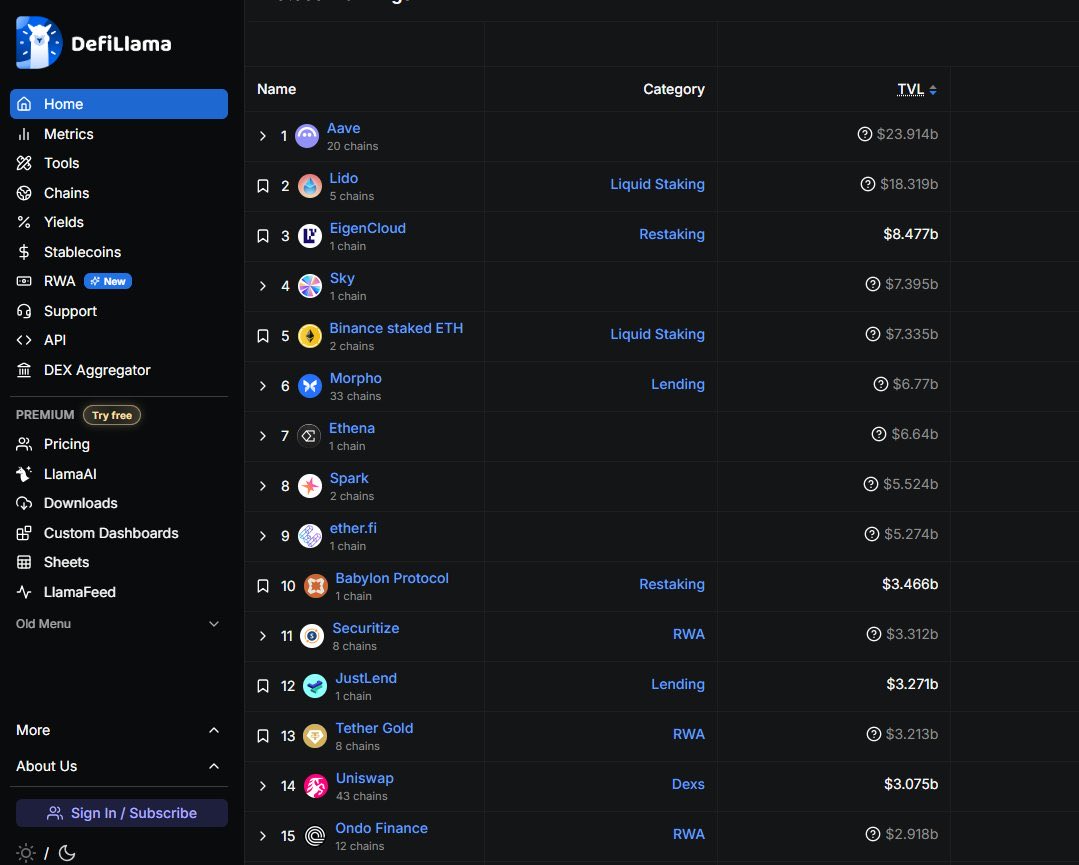Bookmark the Tether Gold row
The width and height of the screenshot is (1079, 865).
263,736
